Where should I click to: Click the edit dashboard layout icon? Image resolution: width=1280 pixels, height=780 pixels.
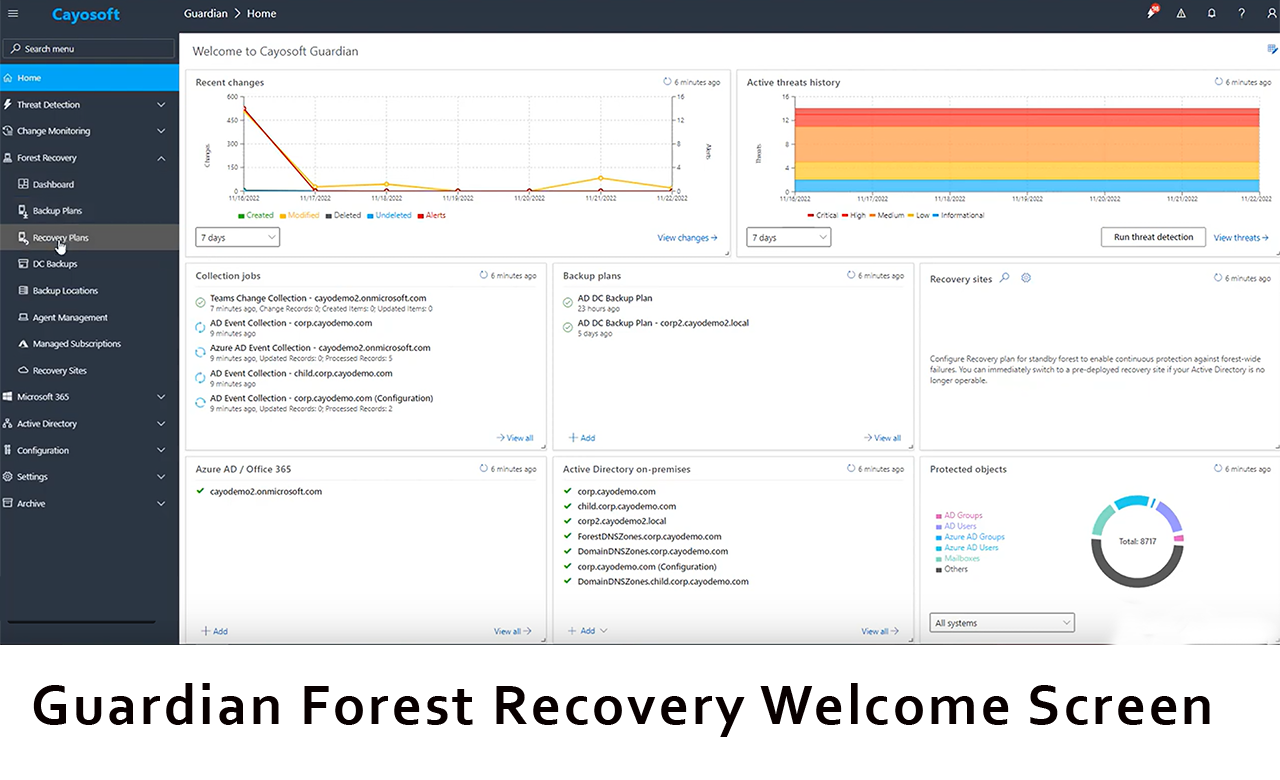pyautogui.click(x=1272, y=49)
